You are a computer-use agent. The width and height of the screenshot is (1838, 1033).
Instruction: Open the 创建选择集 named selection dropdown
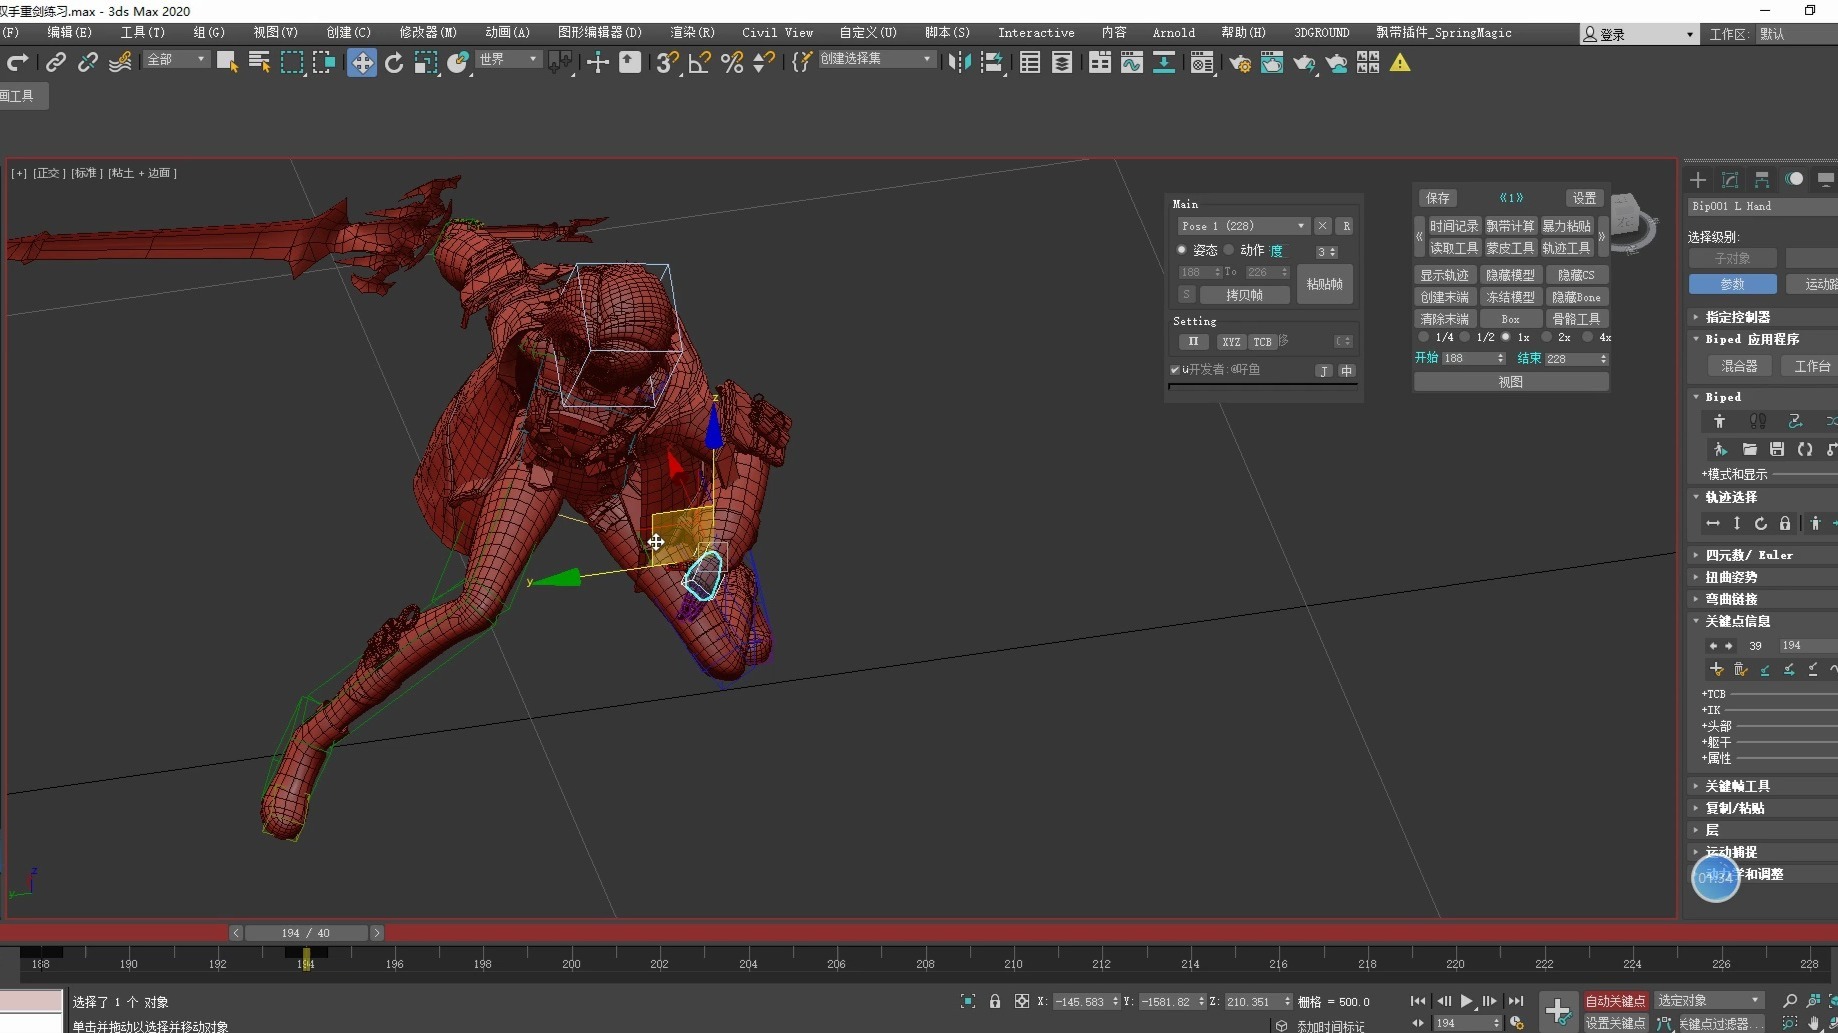click(x=875, y=59)
